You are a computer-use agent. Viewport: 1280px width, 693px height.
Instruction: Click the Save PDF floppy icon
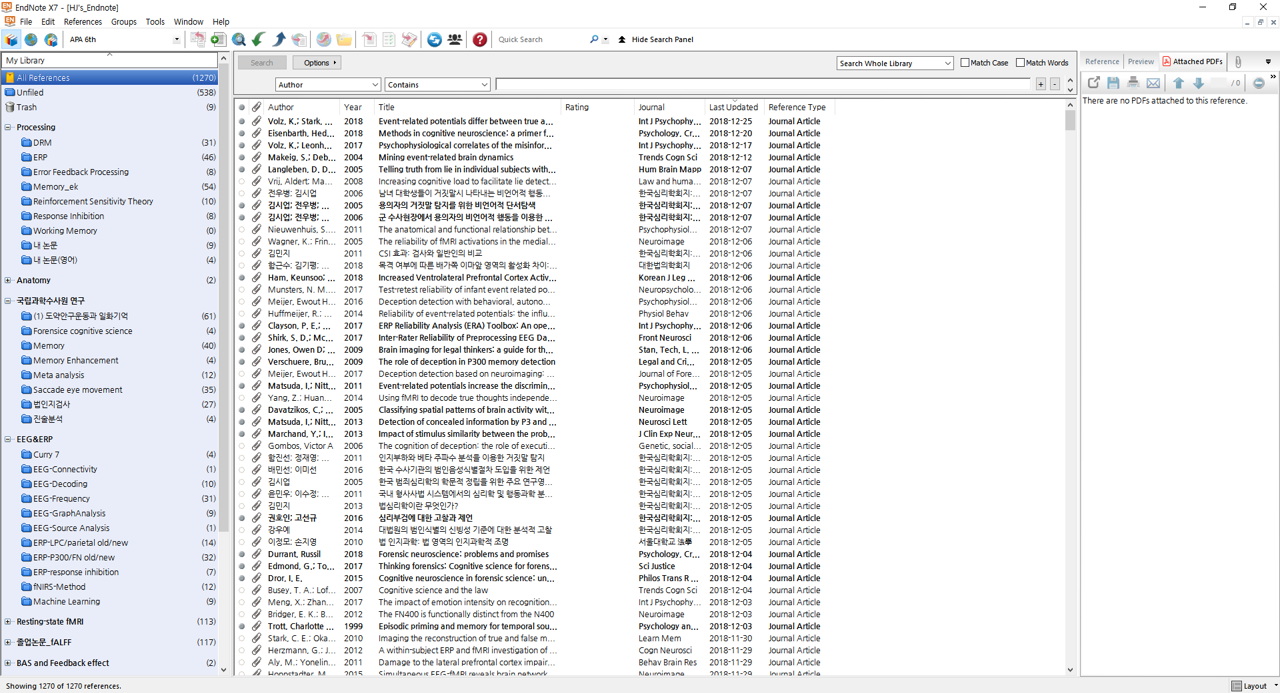(x=1113, y=83)
